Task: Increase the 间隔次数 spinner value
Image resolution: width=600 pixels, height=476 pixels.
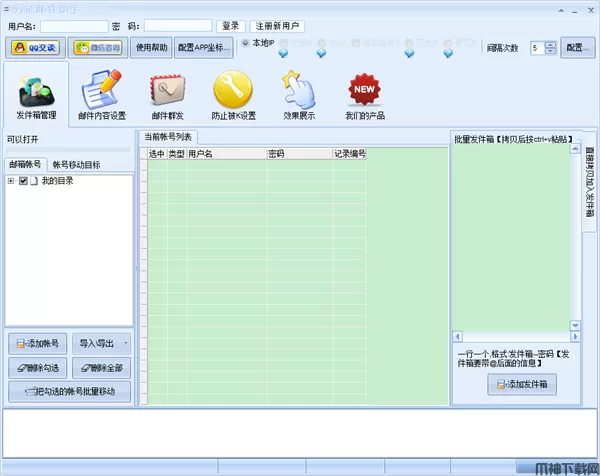Action: [550, 44]
